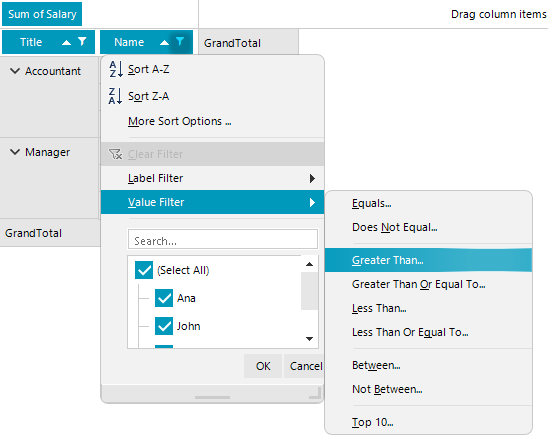Viewport: 548px width, 445px height.
Task: Click the sort arrow on Title header
Action: [66, 43]
